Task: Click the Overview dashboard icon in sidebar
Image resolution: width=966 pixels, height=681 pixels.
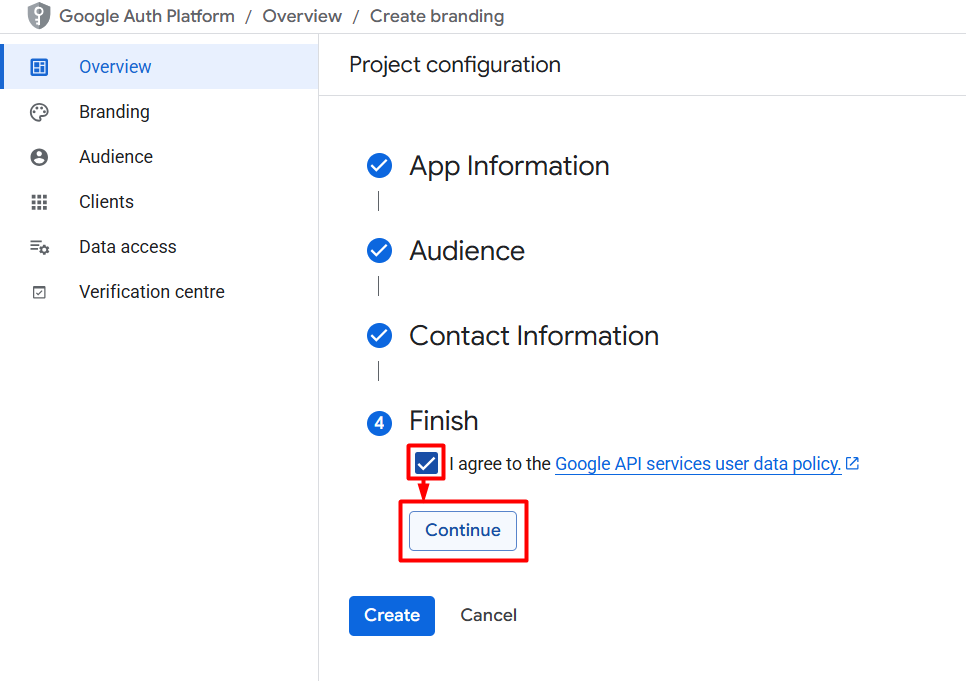Action: pos(39,67)
